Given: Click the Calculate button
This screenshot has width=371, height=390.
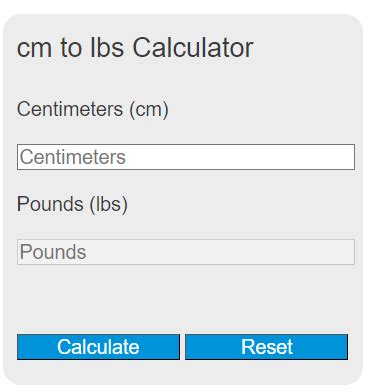Looking at the screenshot, I should (98, 347).
